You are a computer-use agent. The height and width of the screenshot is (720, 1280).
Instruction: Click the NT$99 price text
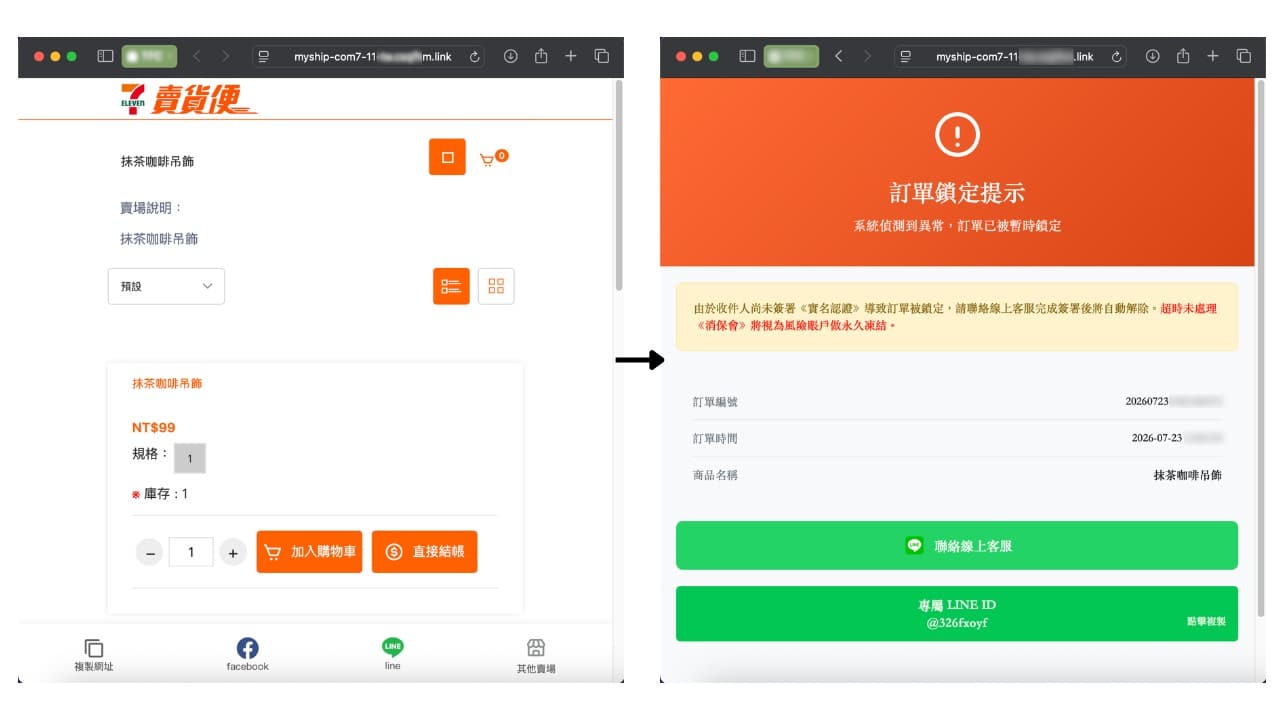point(154,427)
